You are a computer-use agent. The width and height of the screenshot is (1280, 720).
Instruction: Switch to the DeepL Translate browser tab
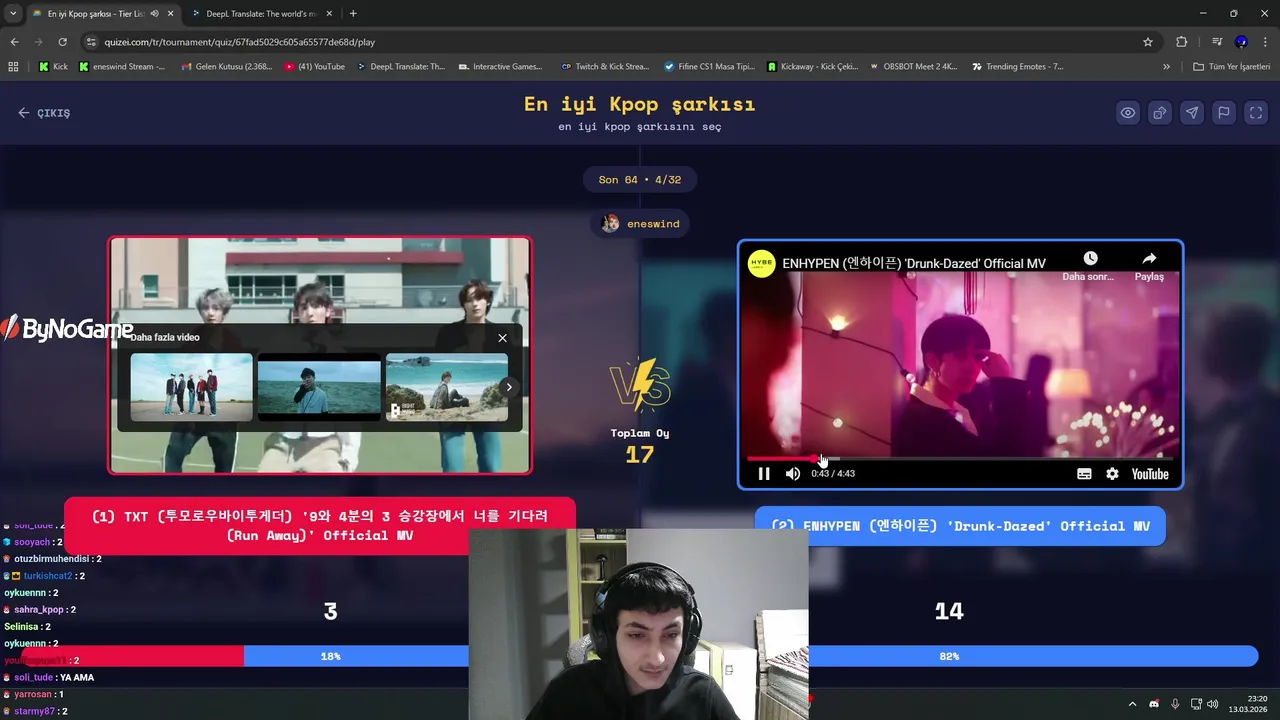coord(260,14)
